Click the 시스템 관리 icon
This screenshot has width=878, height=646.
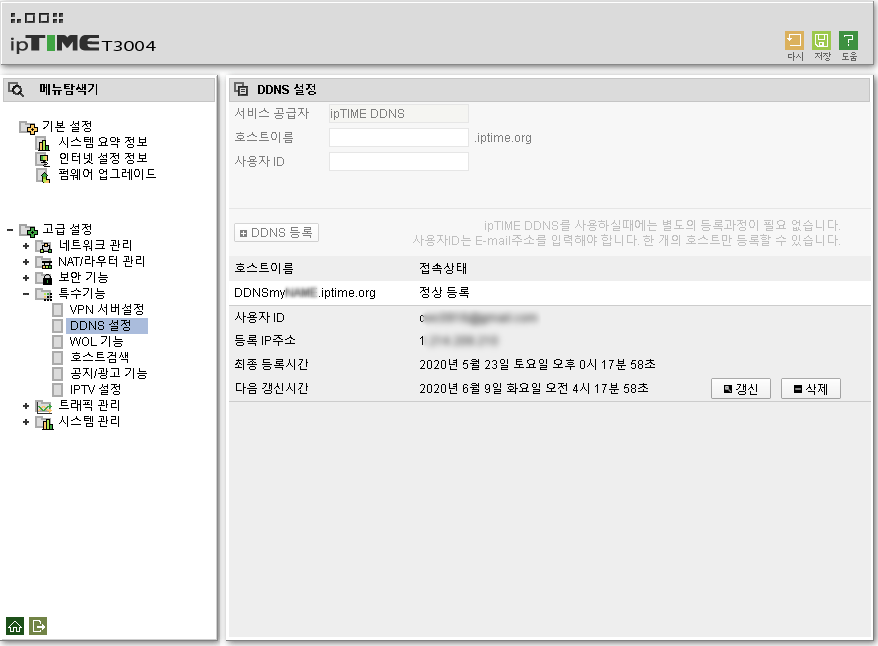[x=44, y=423]
